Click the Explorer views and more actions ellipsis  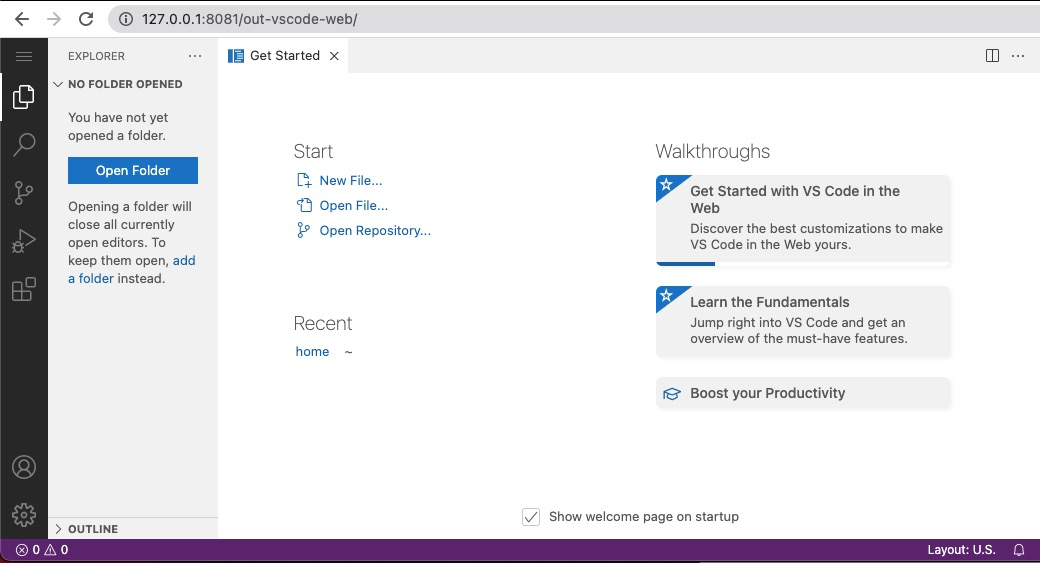point(194,56)
